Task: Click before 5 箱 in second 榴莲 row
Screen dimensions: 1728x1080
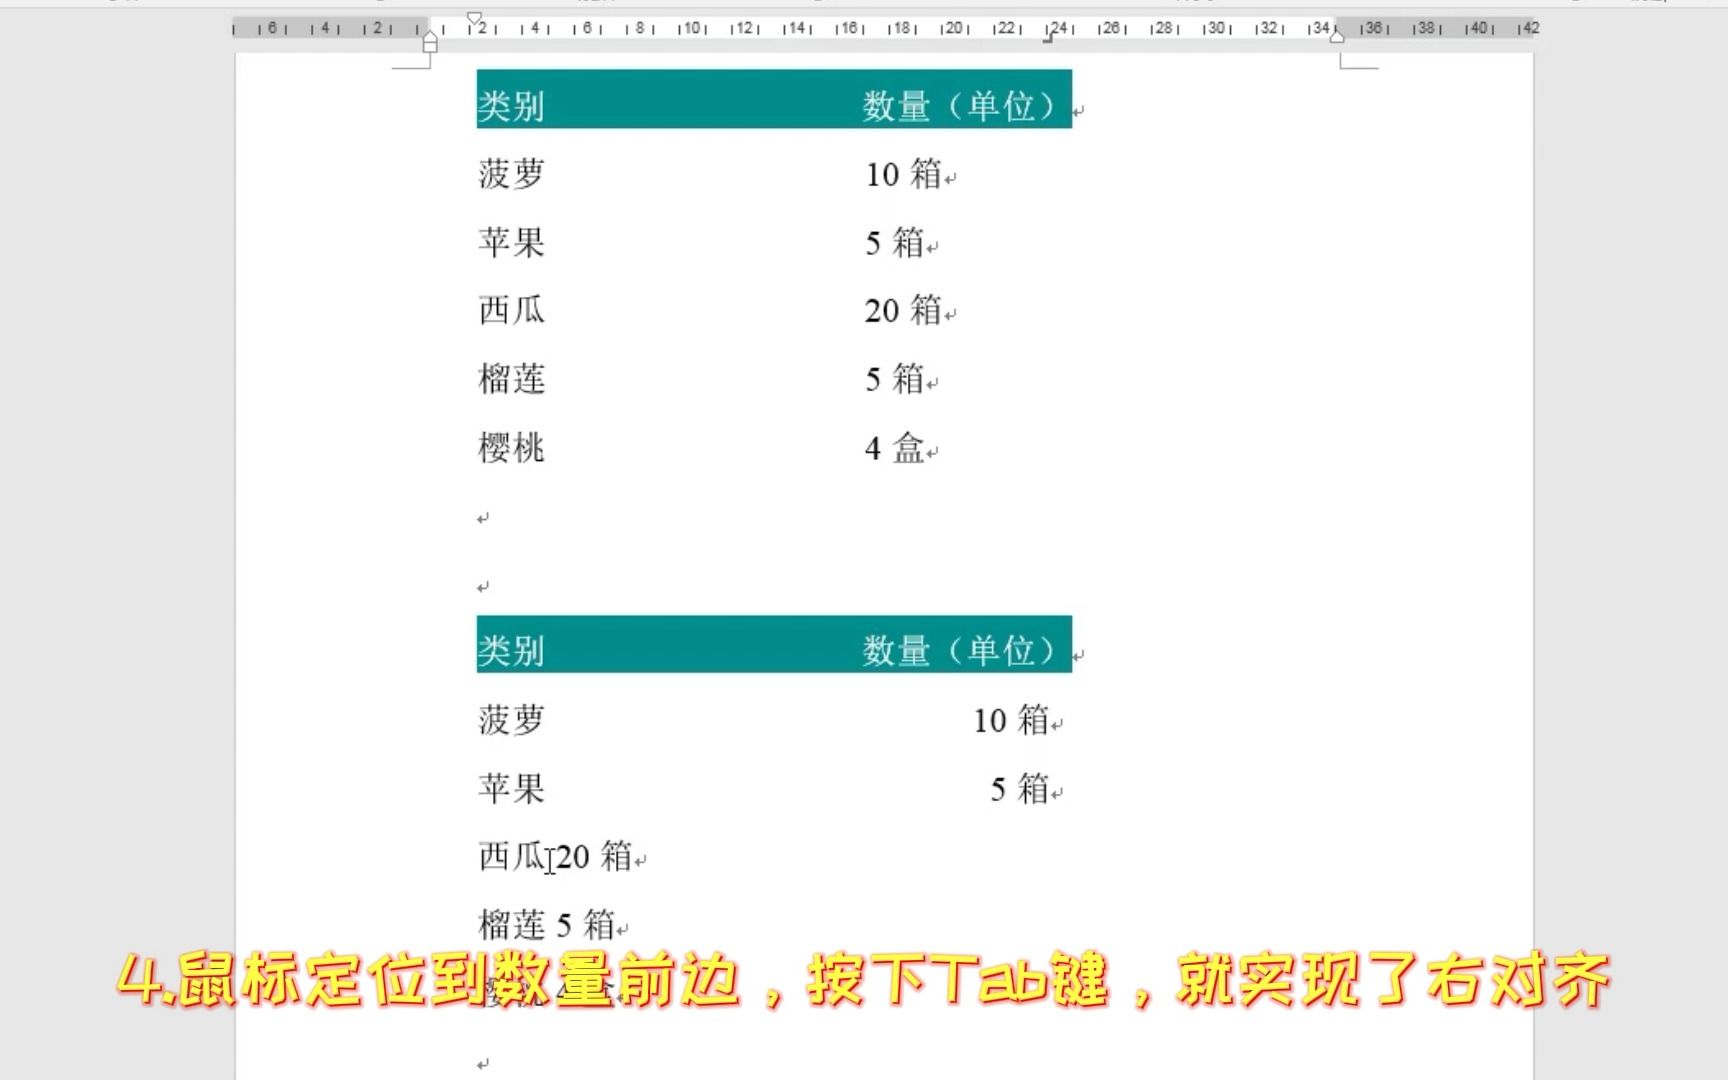Action: pos(556,925)
